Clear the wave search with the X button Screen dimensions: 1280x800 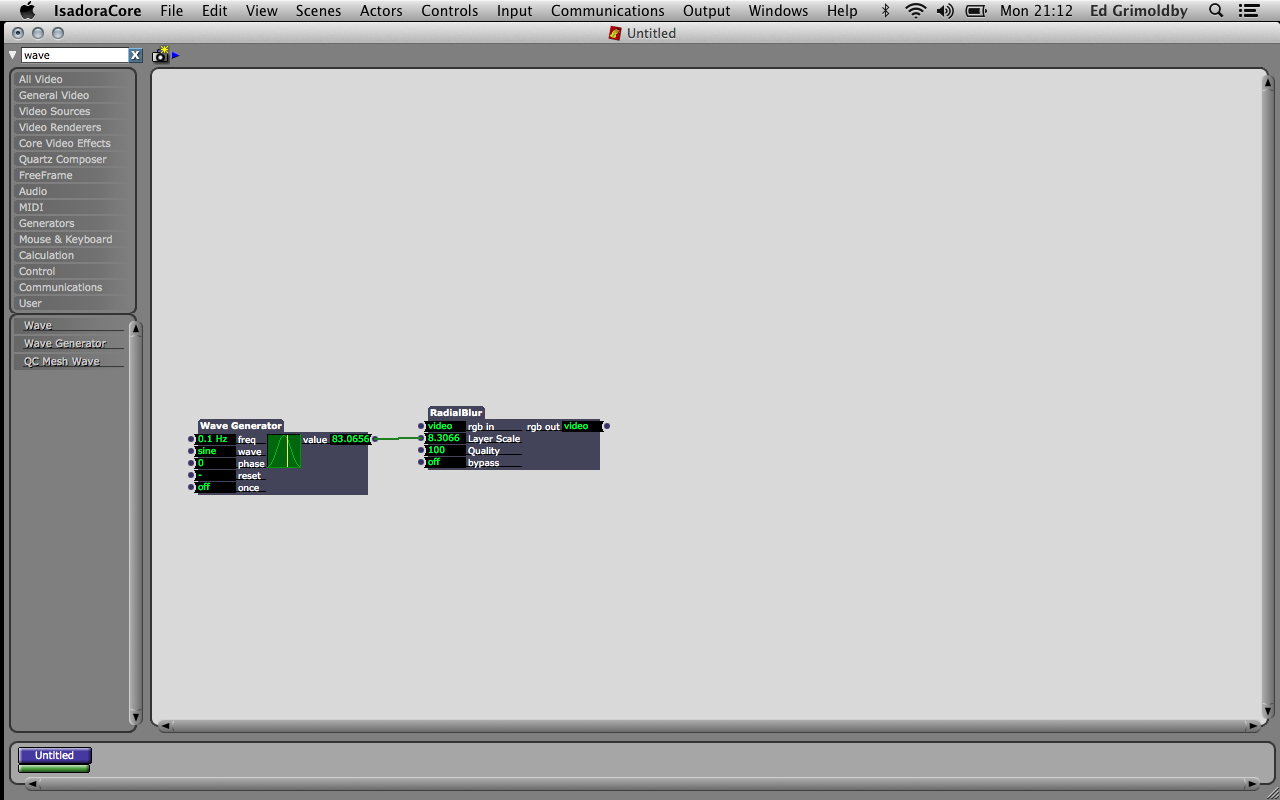[x=135, y=55]
